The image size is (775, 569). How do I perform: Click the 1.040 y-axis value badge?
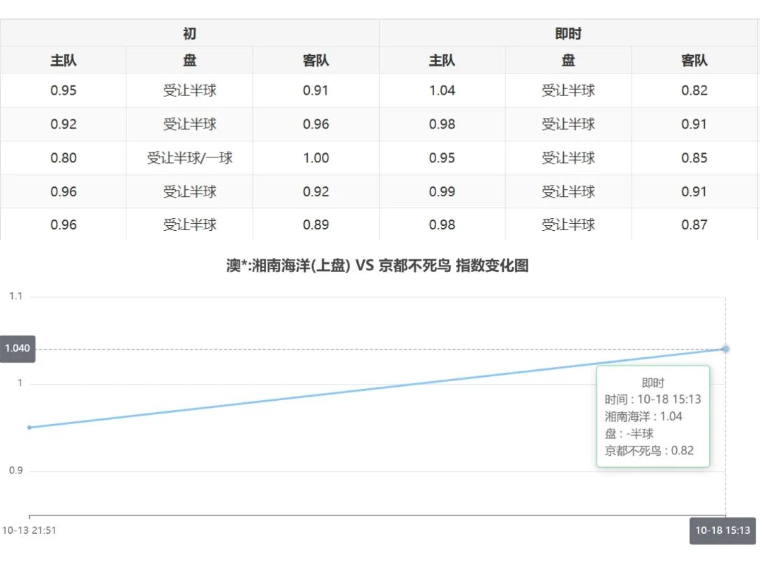(18, 349)
